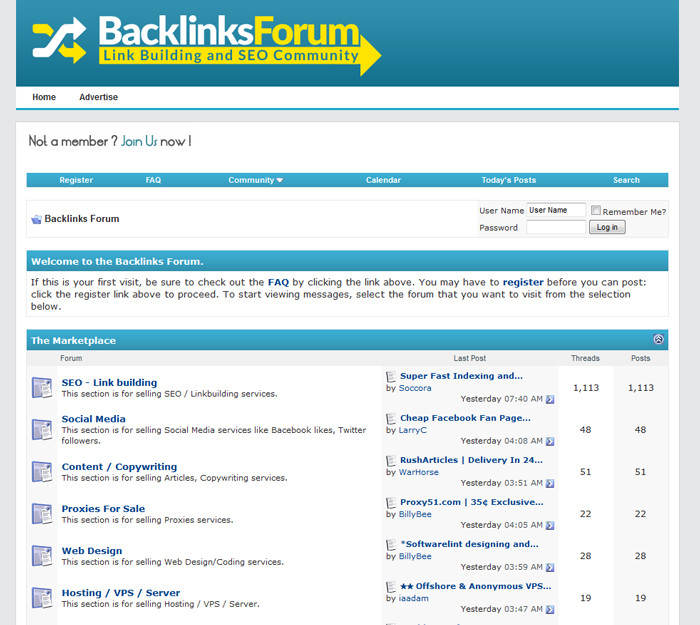Open Search in the navbar
This screenshot has height=625, width=700.
click(626, 180)
